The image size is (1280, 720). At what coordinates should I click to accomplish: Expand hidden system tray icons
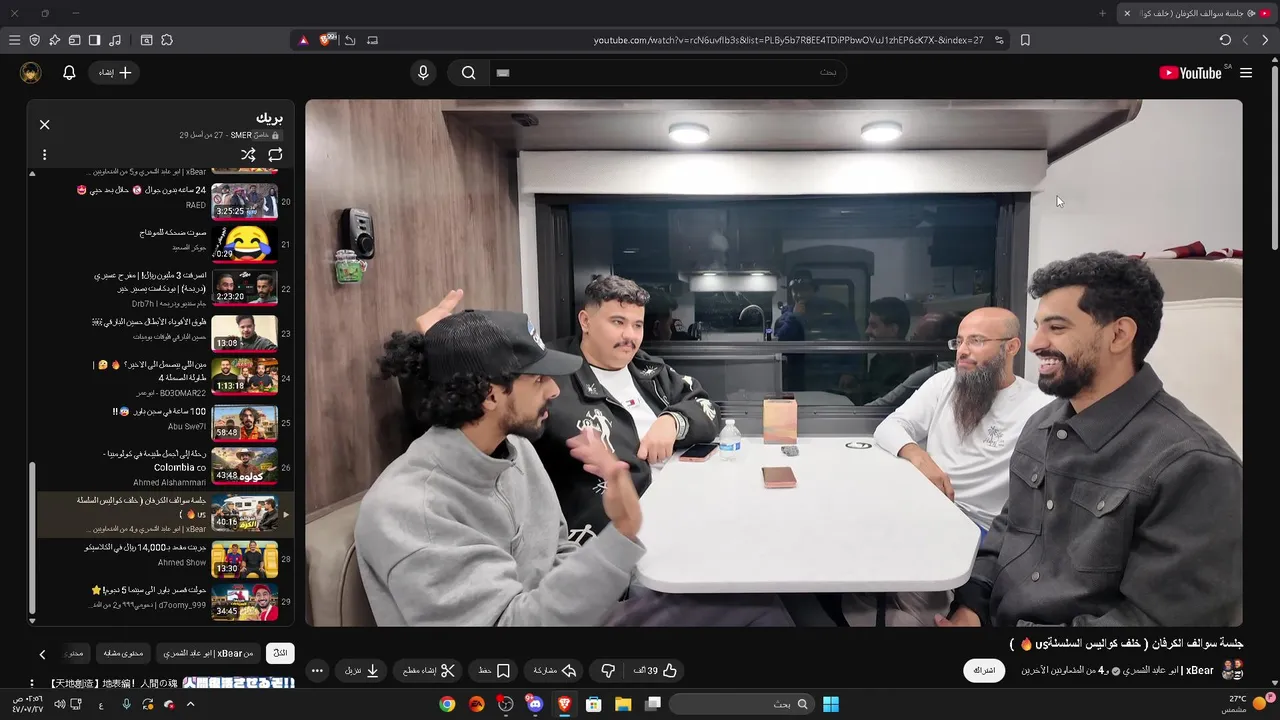(190, 704)
